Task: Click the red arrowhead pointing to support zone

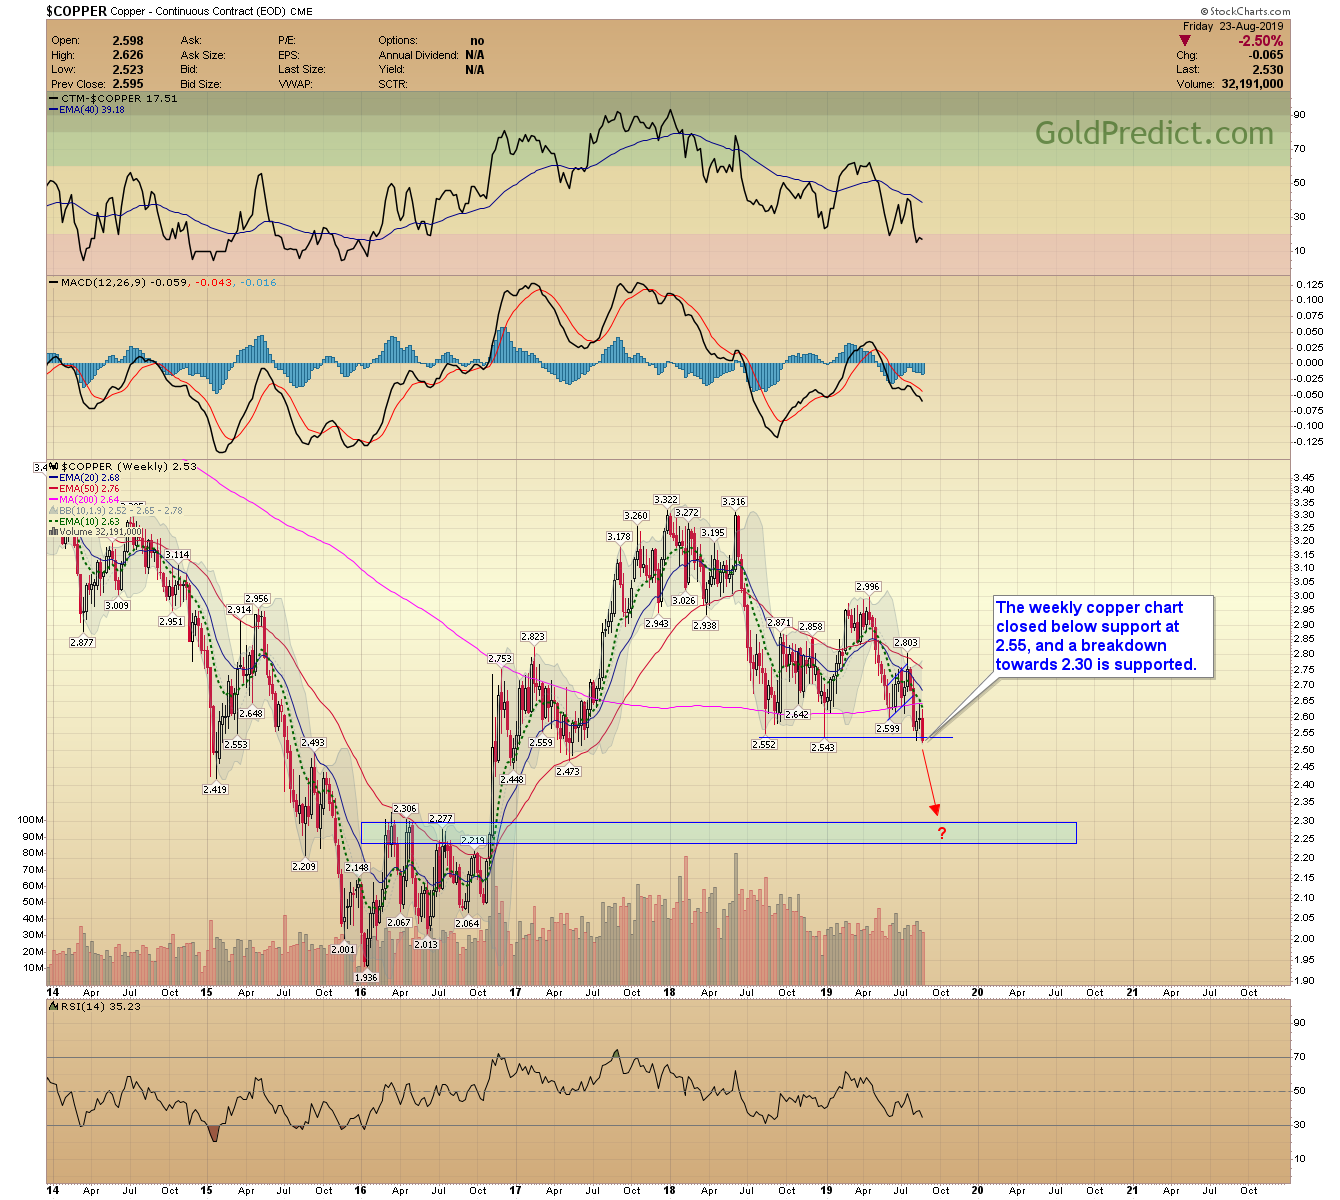Action: pyautogui.click(x=935, y=809)
